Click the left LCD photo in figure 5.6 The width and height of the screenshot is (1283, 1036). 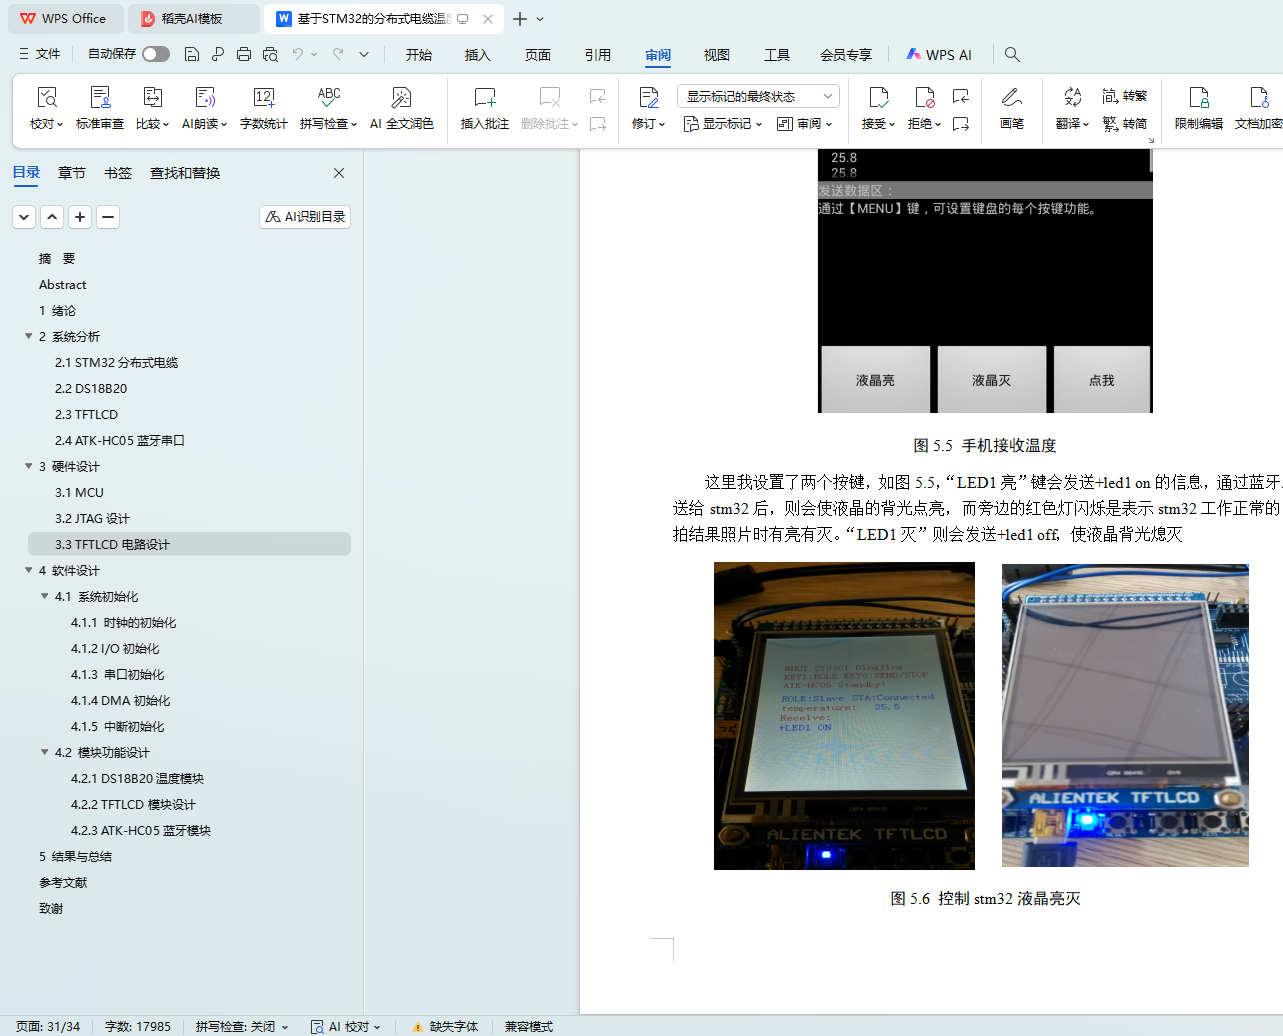pyautogui.click(x=844, y=716)
